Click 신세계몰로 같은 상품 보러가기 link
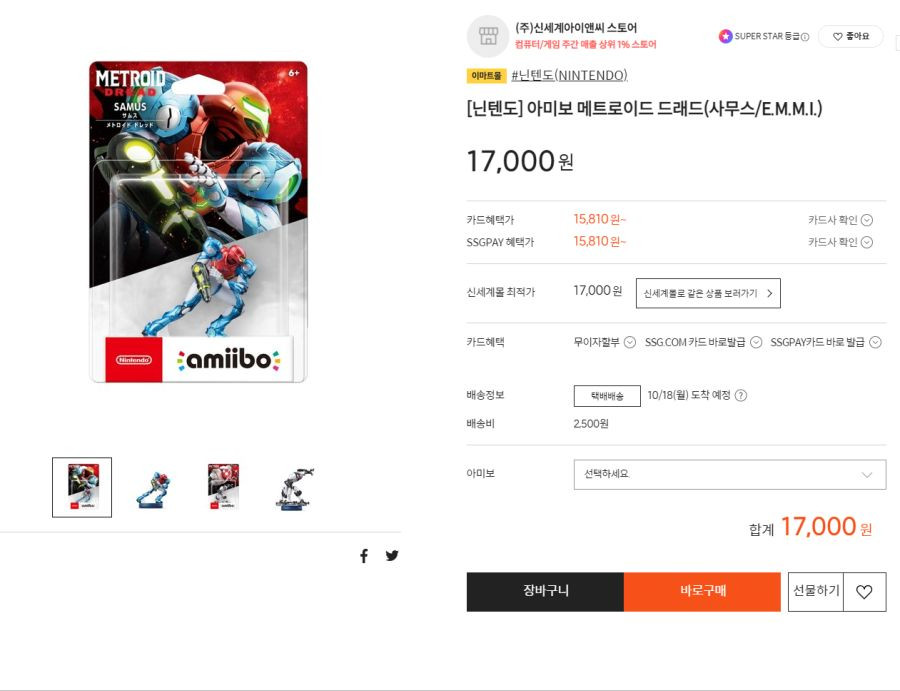This screenshot has width=900, height=691. pos(708,293)
